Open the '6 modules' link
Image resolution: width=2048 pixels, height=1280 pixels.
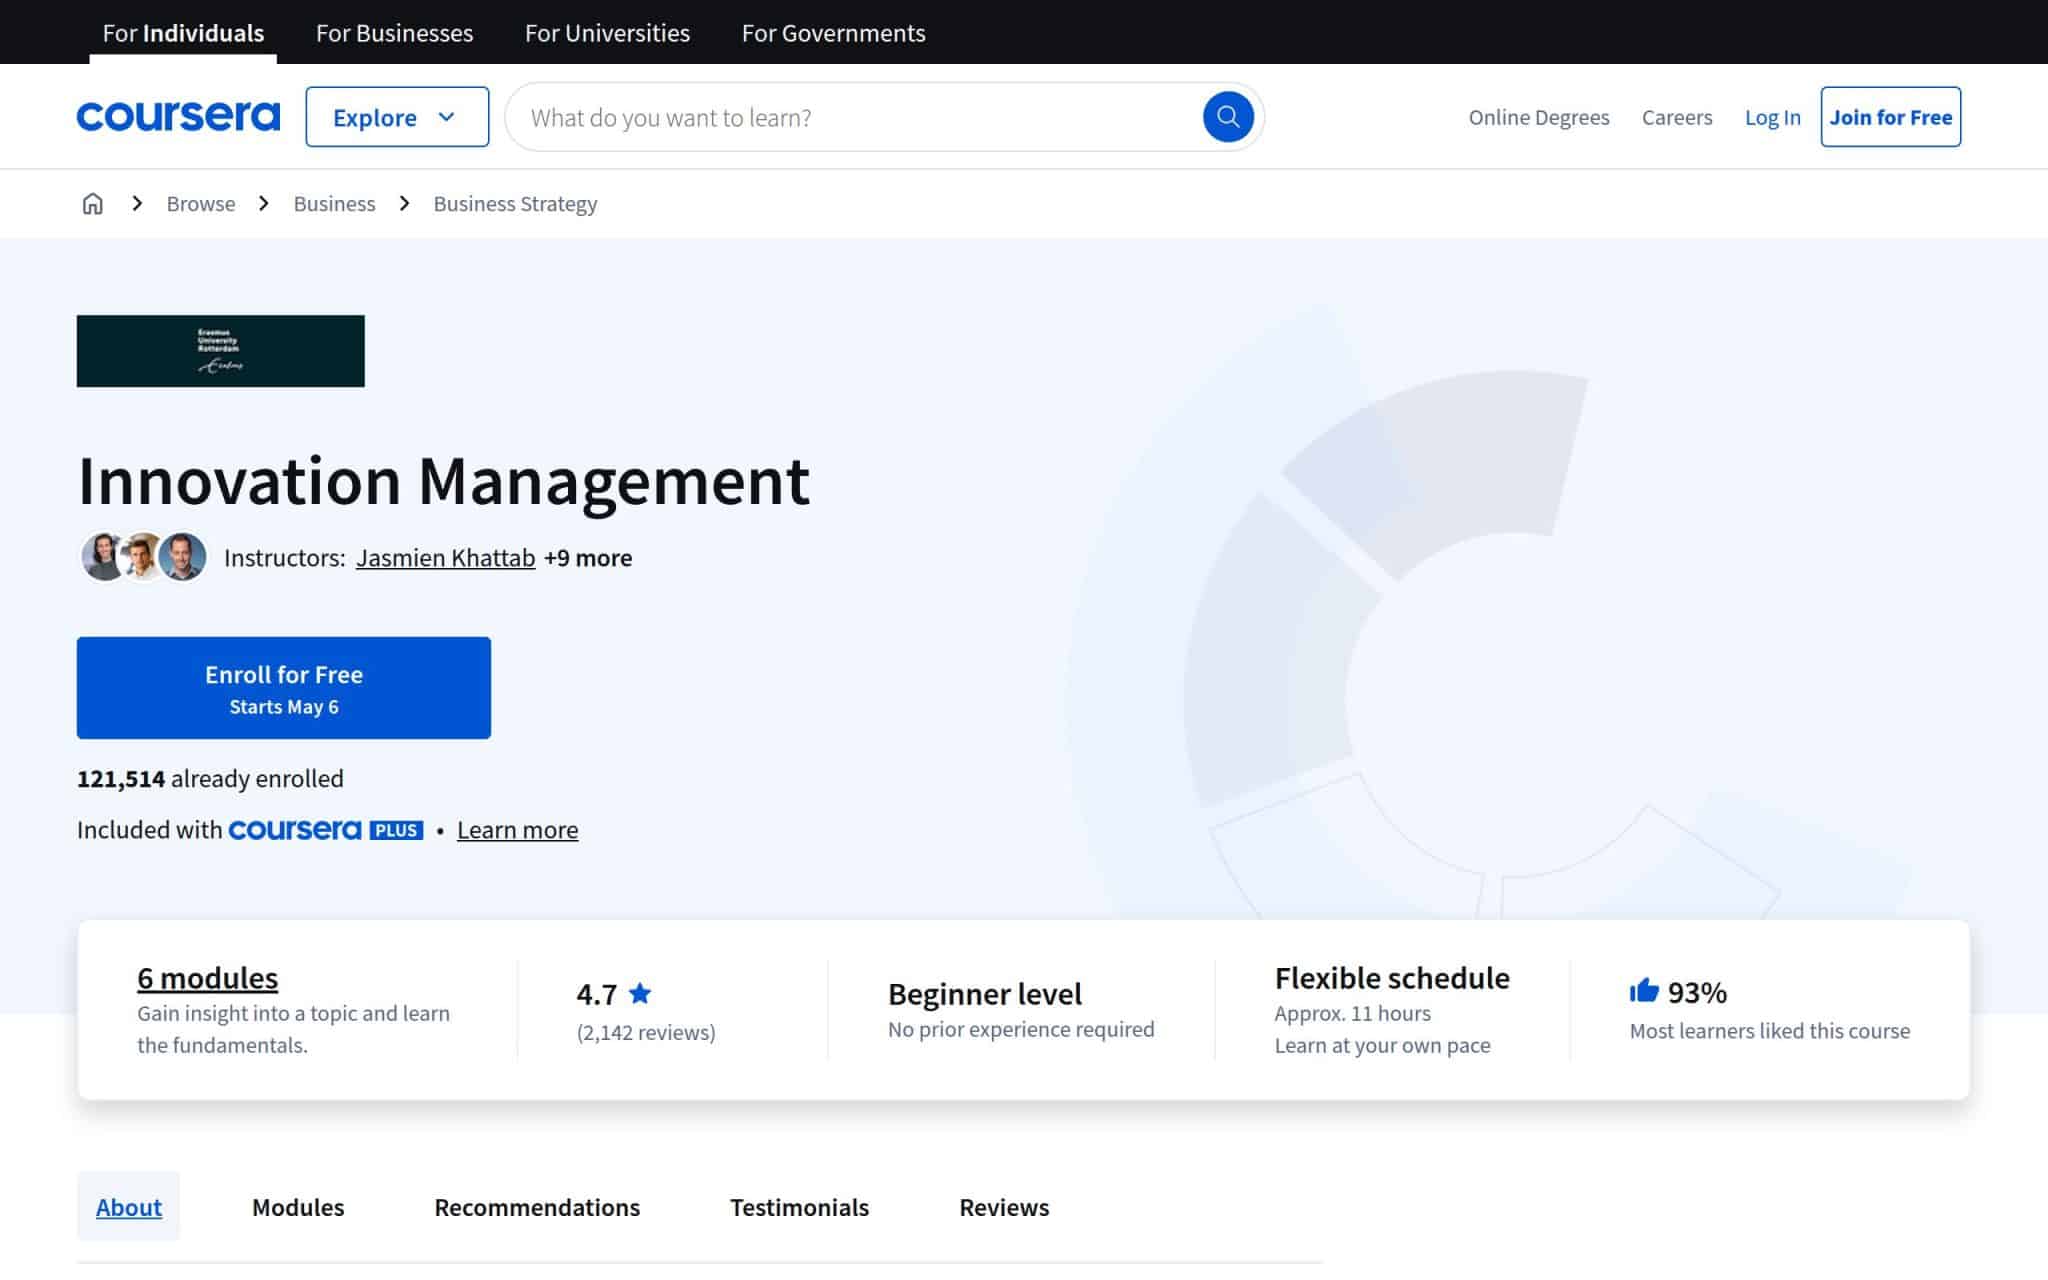[x=208, y=978]
